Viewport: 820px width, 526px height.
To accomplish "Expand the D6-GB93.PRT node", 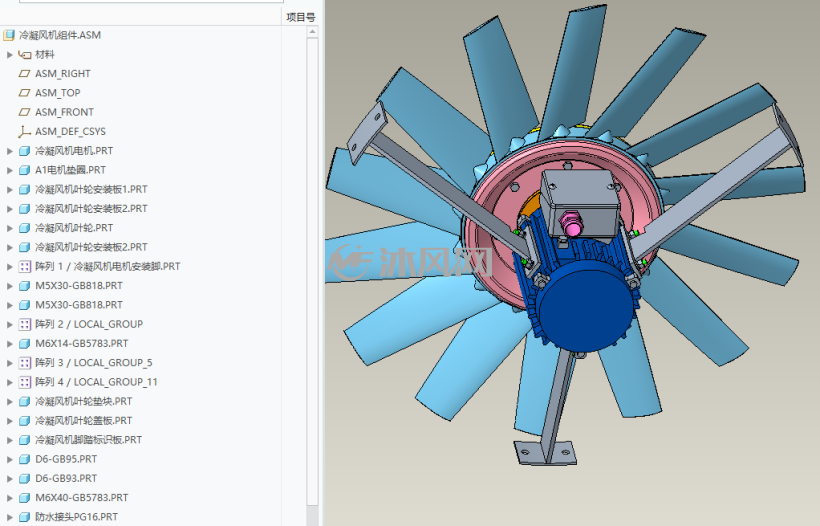I will (x=9, y=478).
